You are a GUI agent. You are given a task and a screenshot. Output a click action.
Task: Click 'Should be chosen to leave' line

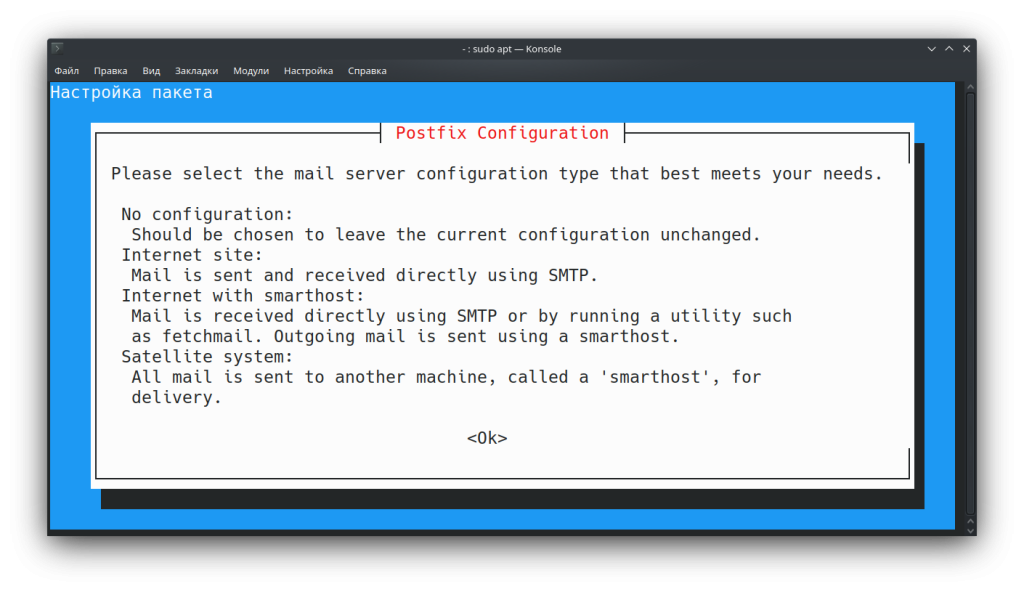click(x=446, y=235)
